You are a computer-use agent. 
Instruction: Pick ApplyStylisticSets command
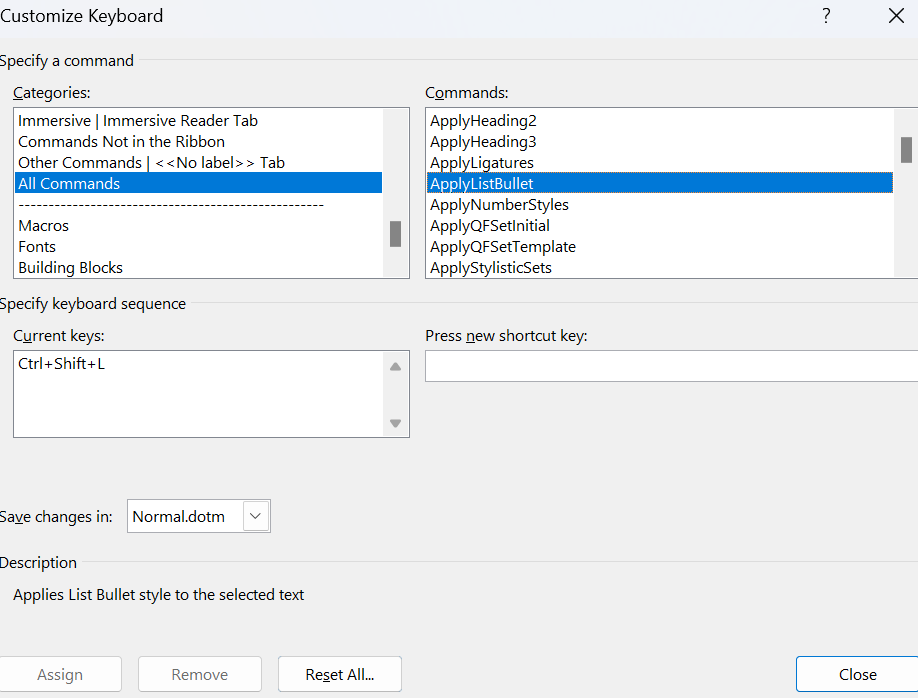(x=491, y=268)
